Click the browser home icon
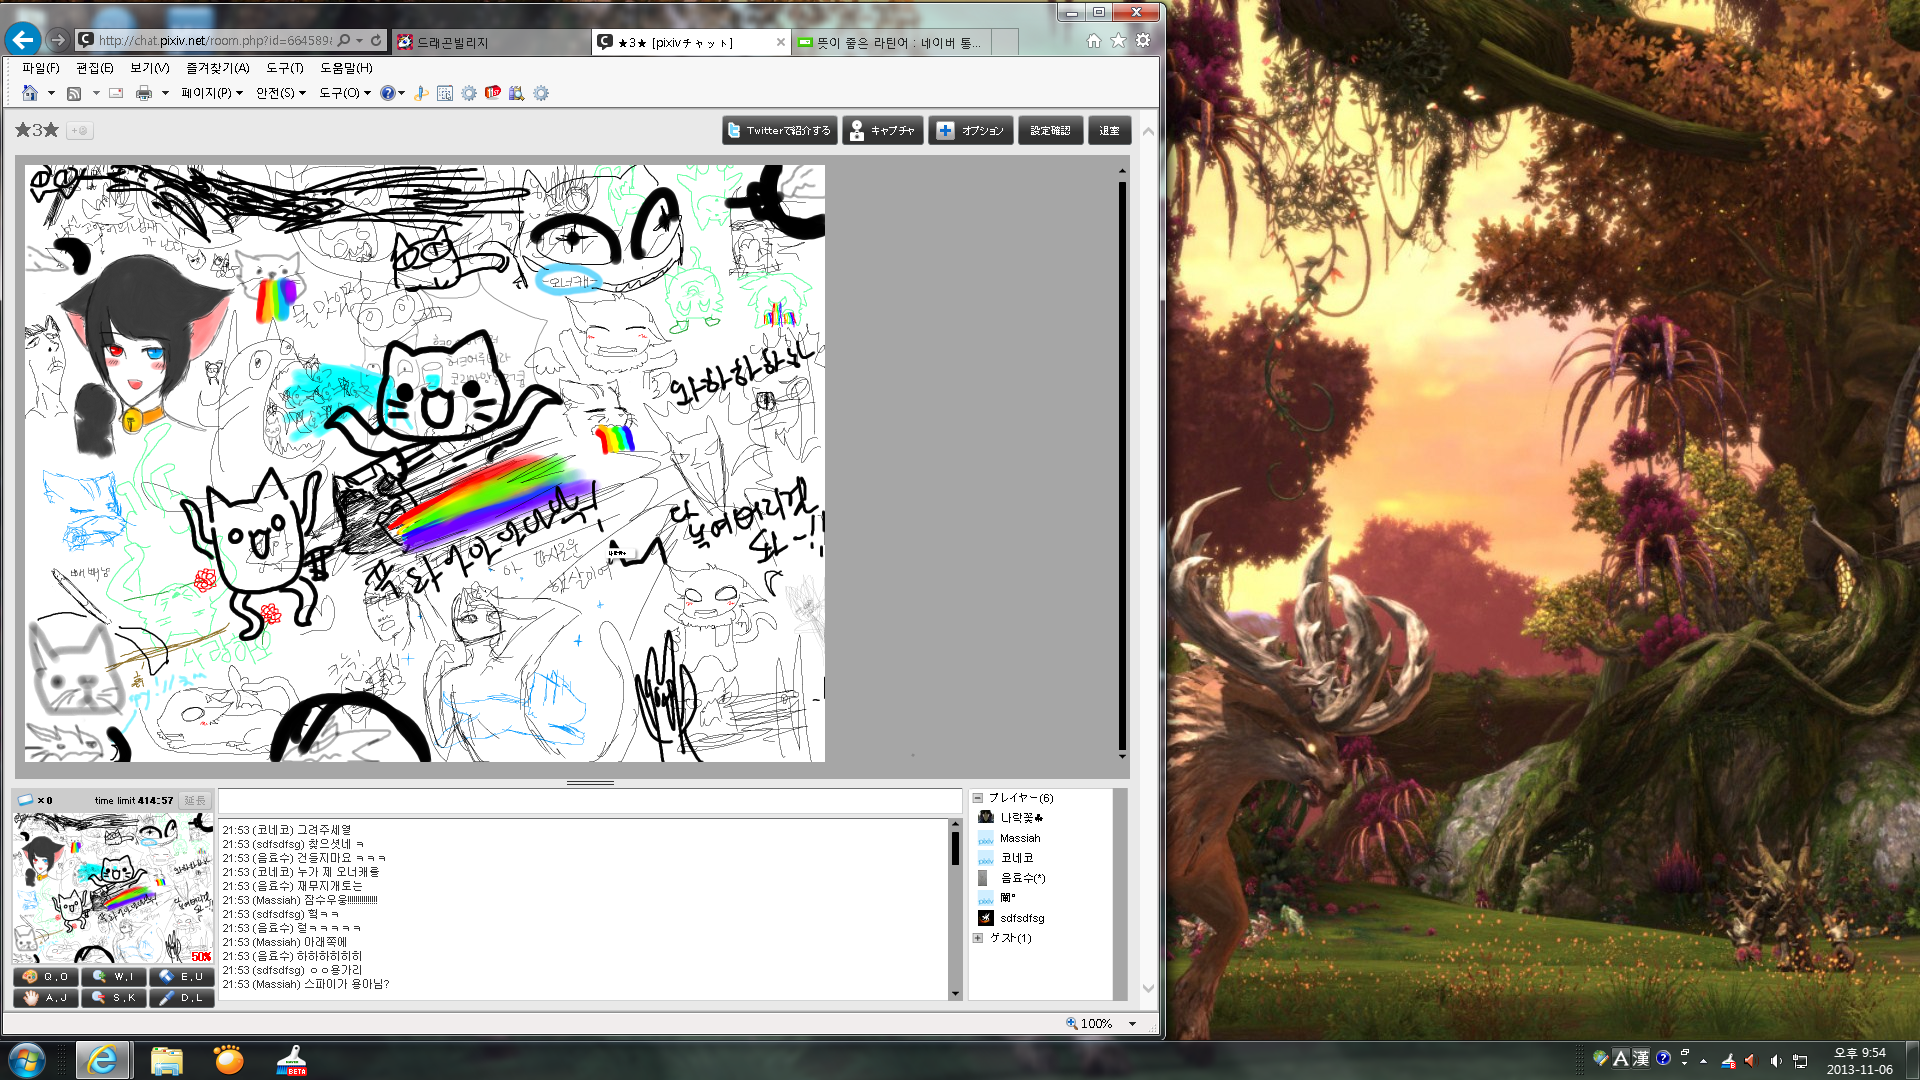This screenshot has height=1080, width=1920. pos(1093,41)
